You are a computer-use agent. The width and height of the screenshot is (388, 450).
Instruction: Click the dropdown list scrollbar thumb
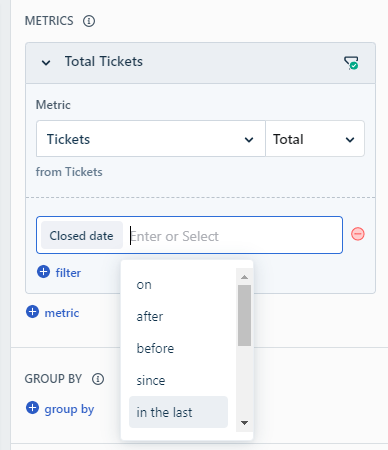(x=244, y=315)
